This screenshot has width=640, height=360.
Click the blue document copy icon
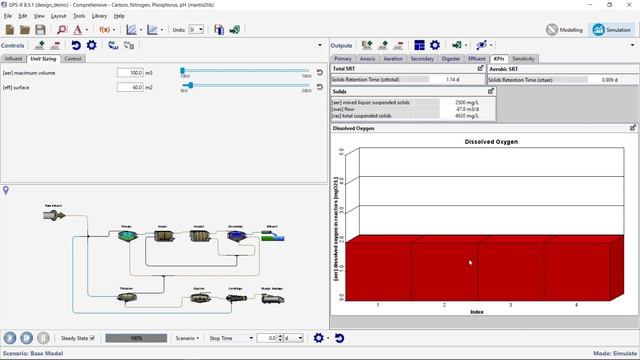point(219,30)
